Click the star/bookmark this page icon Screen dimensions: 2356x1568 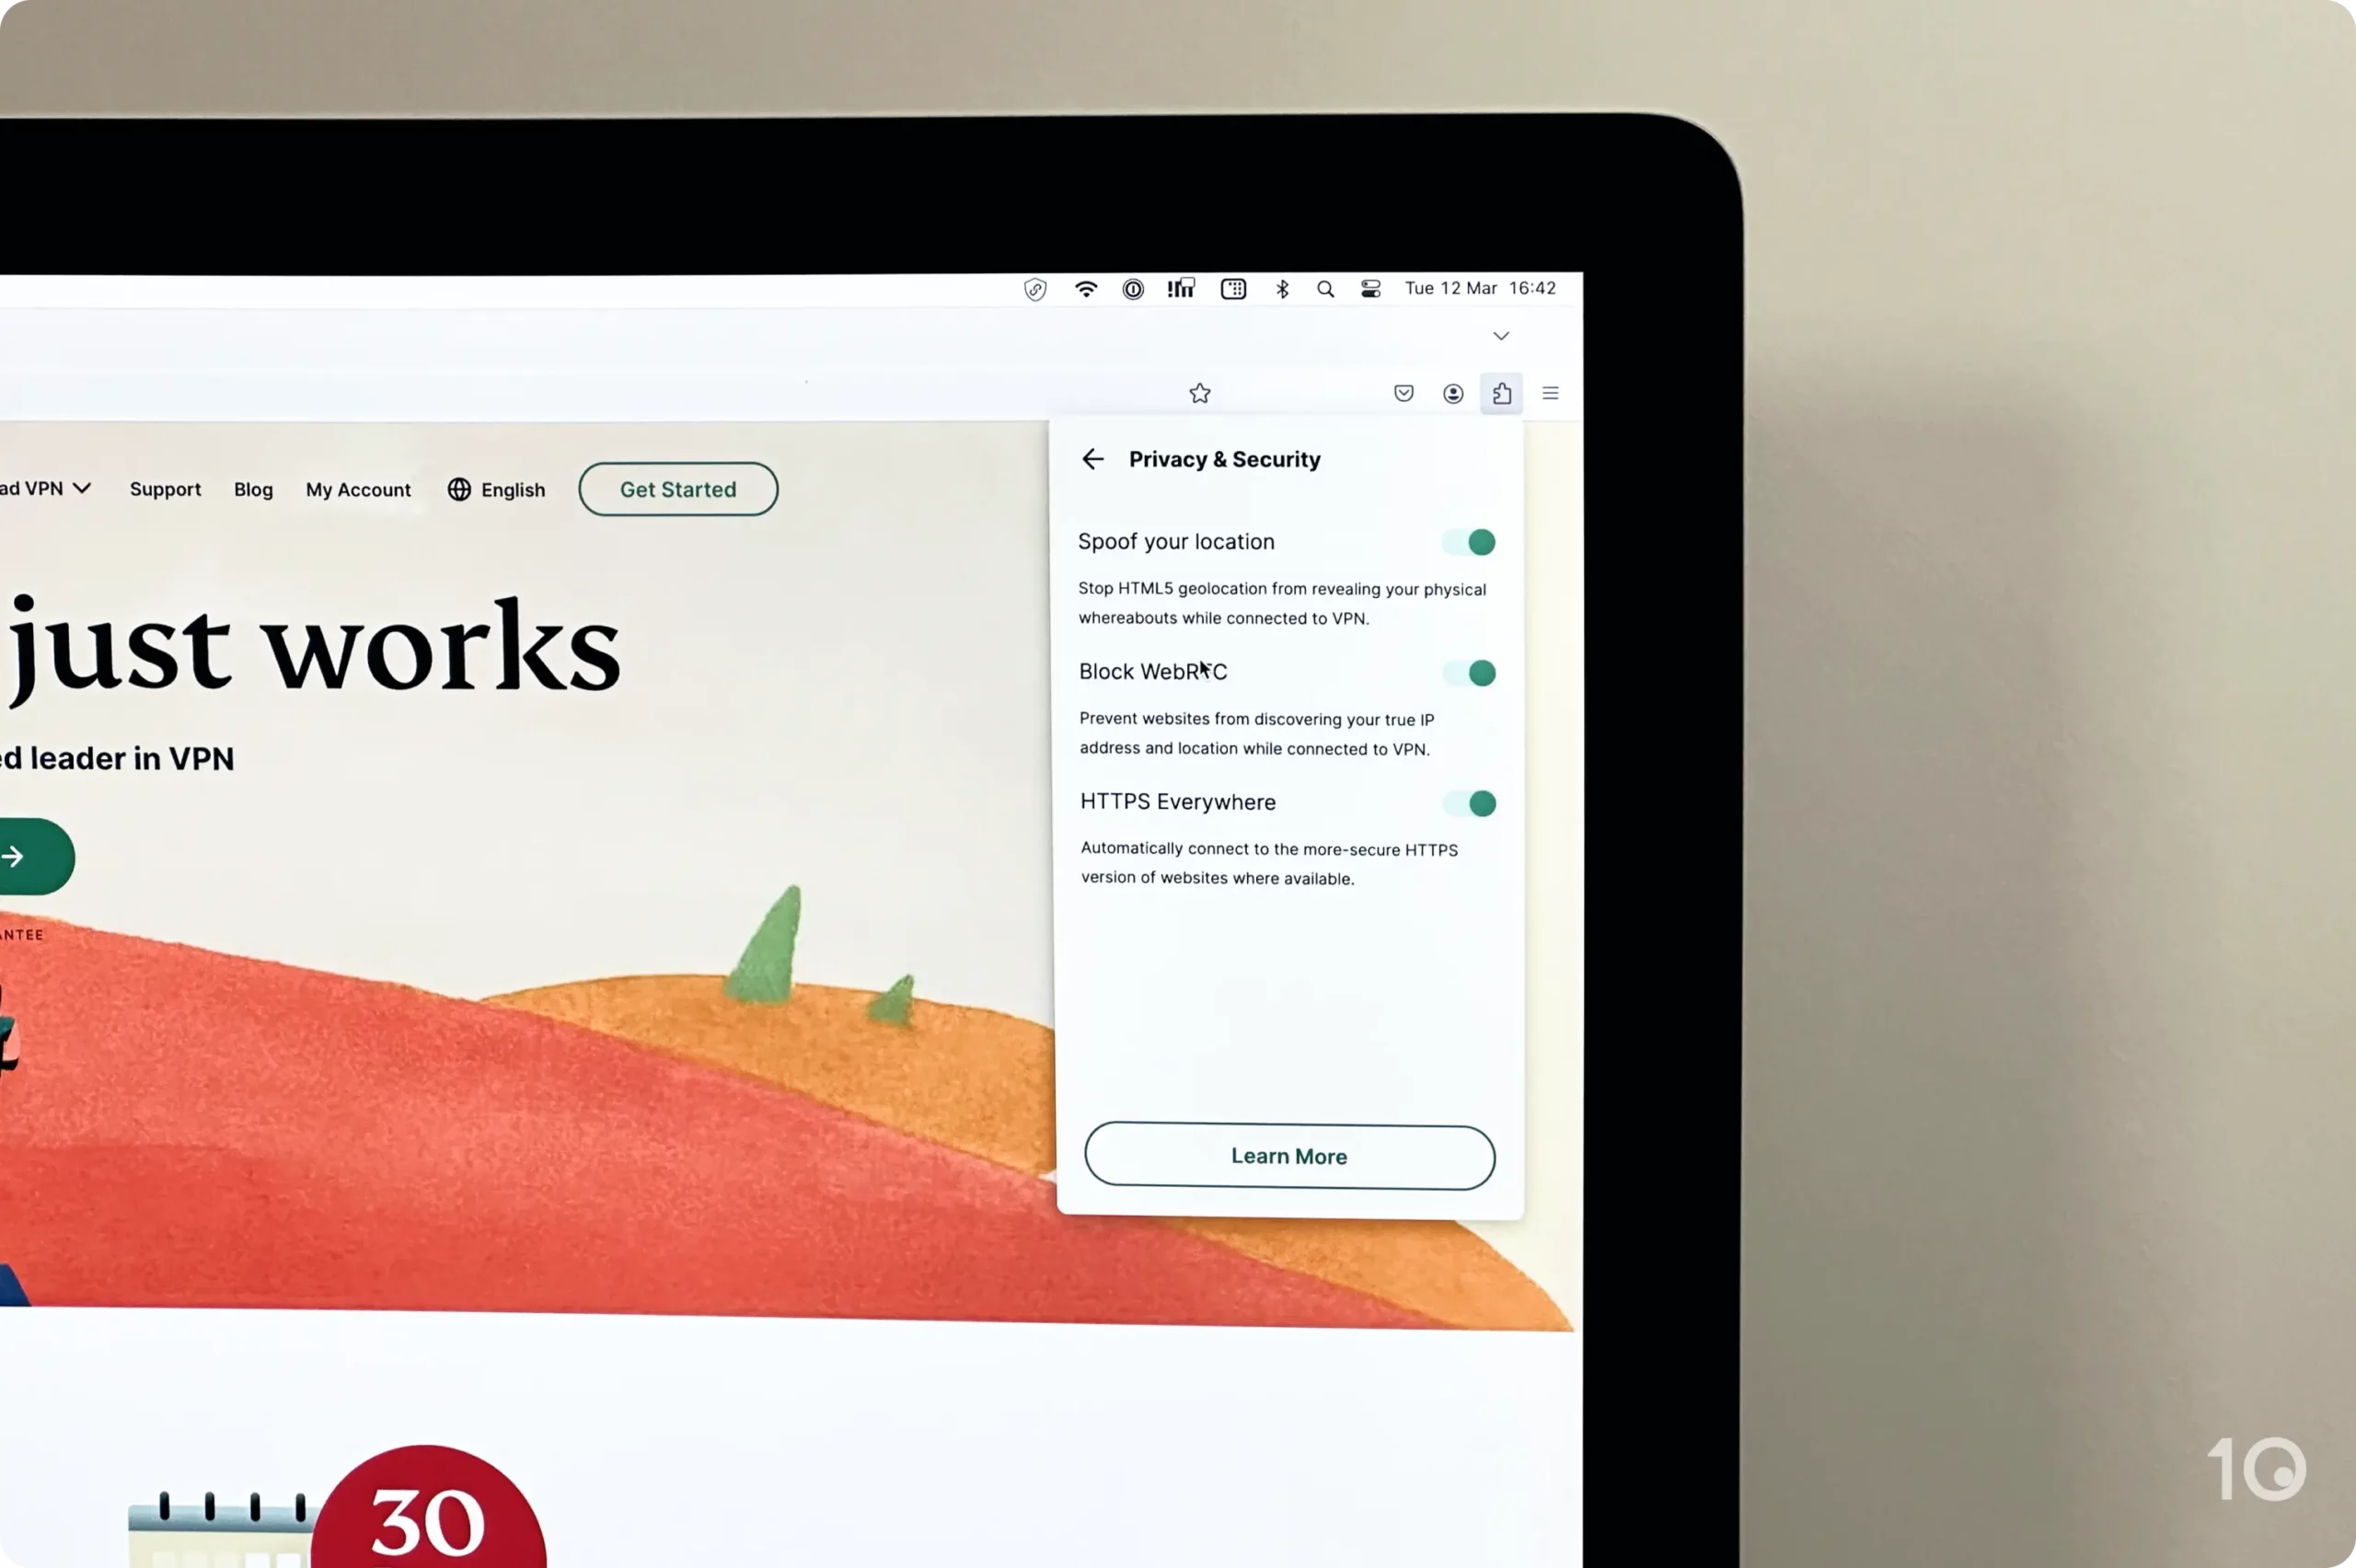coord(1199,394)
